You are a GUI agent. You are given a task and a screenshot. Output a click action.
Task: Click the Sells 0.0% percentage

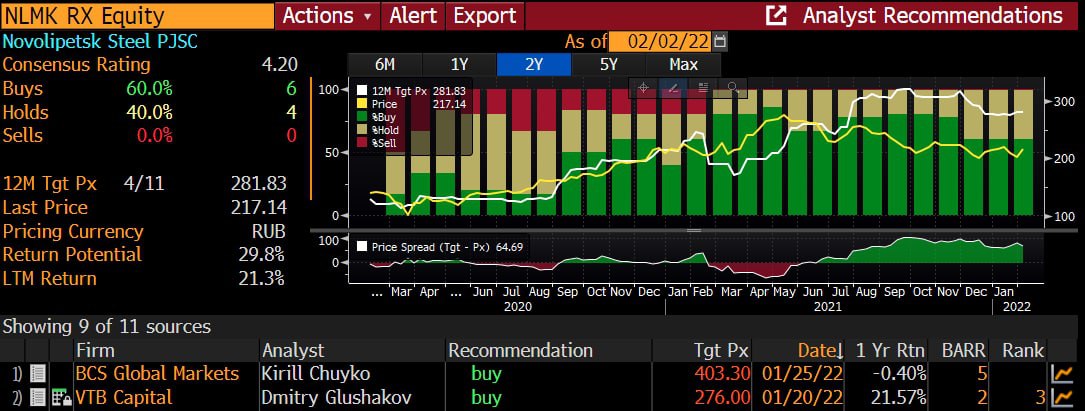154,135
